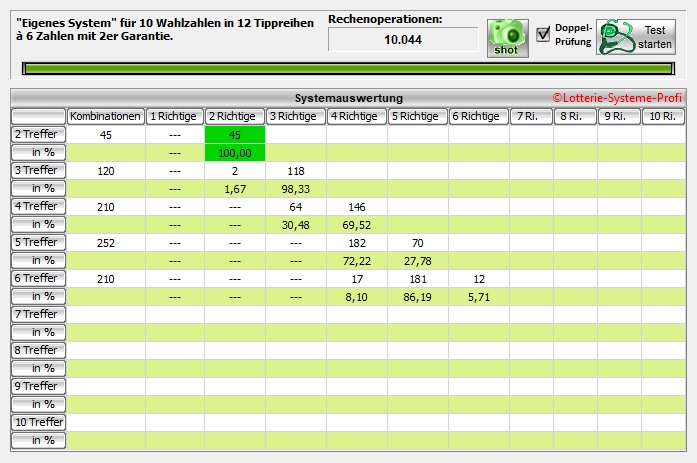Click the 5 Treffer row header
This screenshot has width=697, height=463.
[x=39, y=242]
